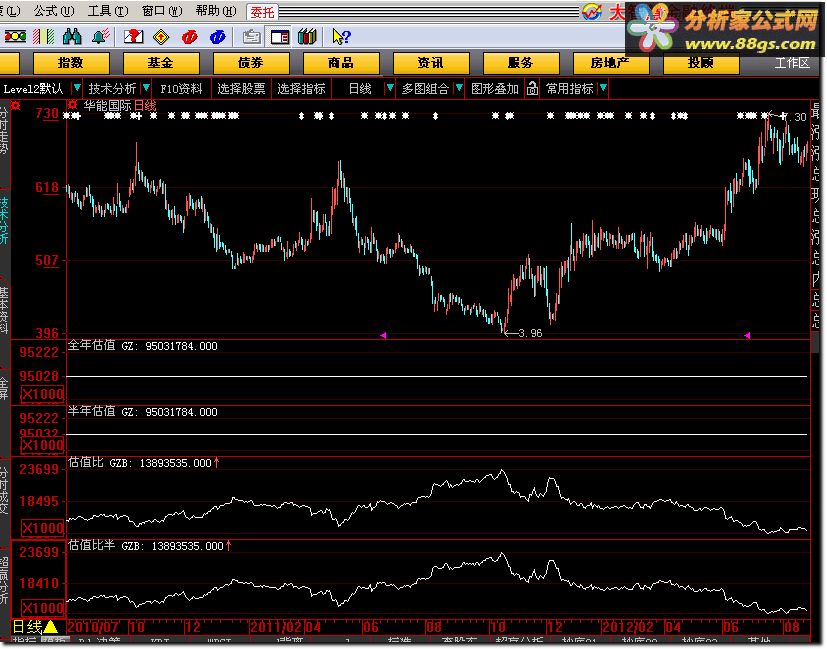The image size is (827, 649).
Task: Click the X1000 scale box in 全年估值 panel
Action: [x=42, y=394]
